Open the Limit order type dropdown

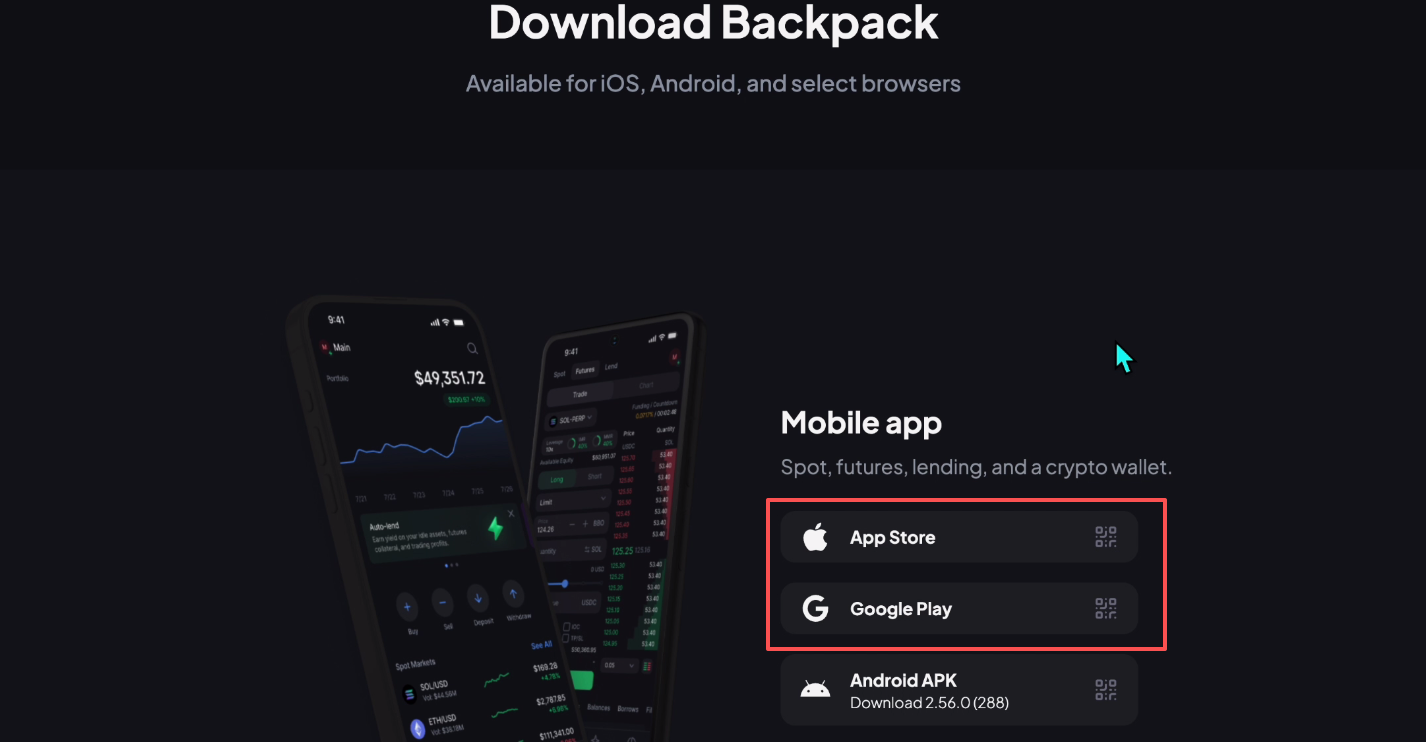574,500
